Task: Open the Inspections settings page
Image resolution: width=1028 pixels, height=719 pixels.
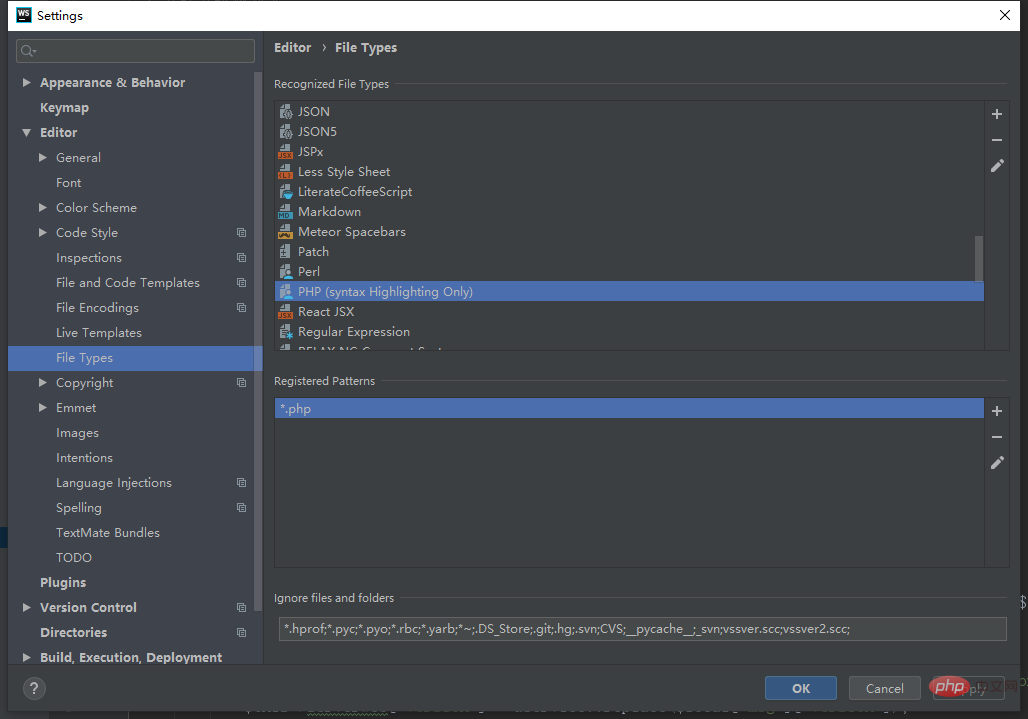Action: 89,258
